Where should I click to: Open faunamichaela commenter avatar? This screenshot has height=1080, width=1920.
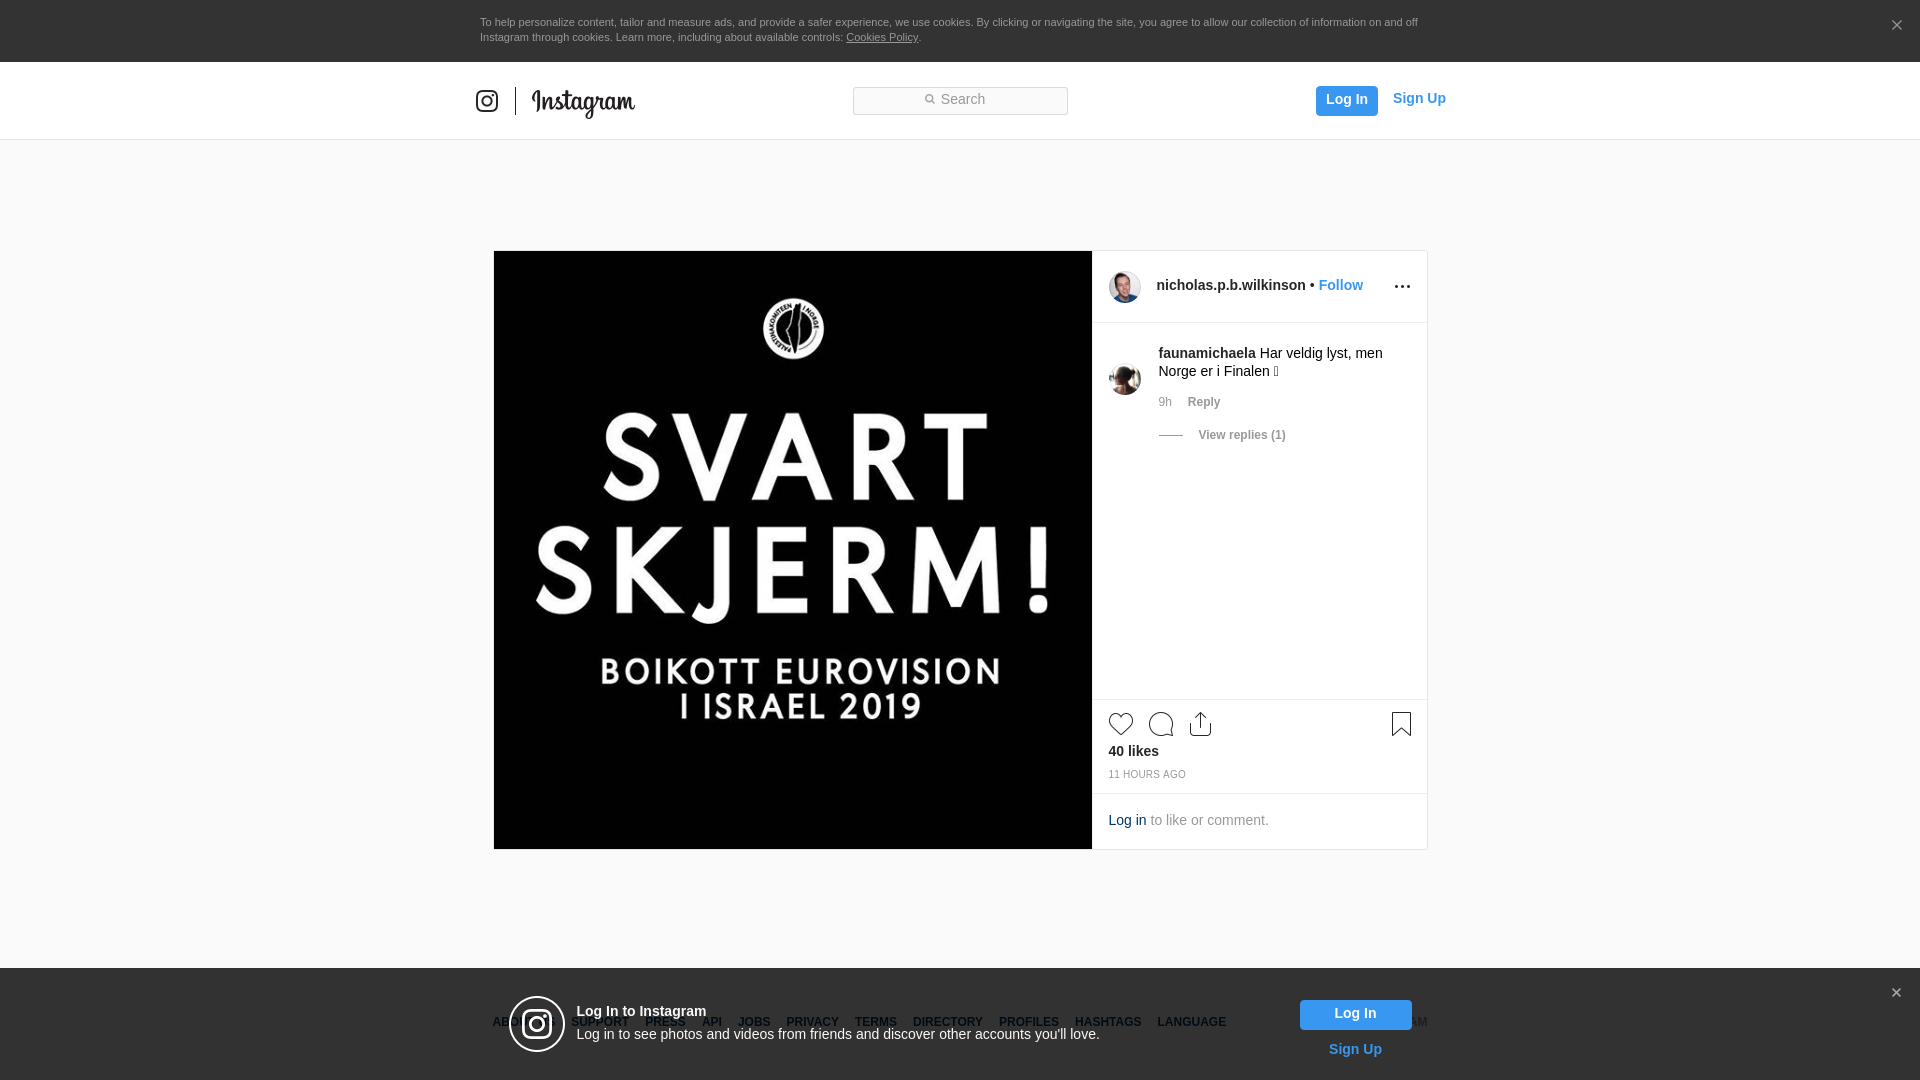pos(1125,379)
